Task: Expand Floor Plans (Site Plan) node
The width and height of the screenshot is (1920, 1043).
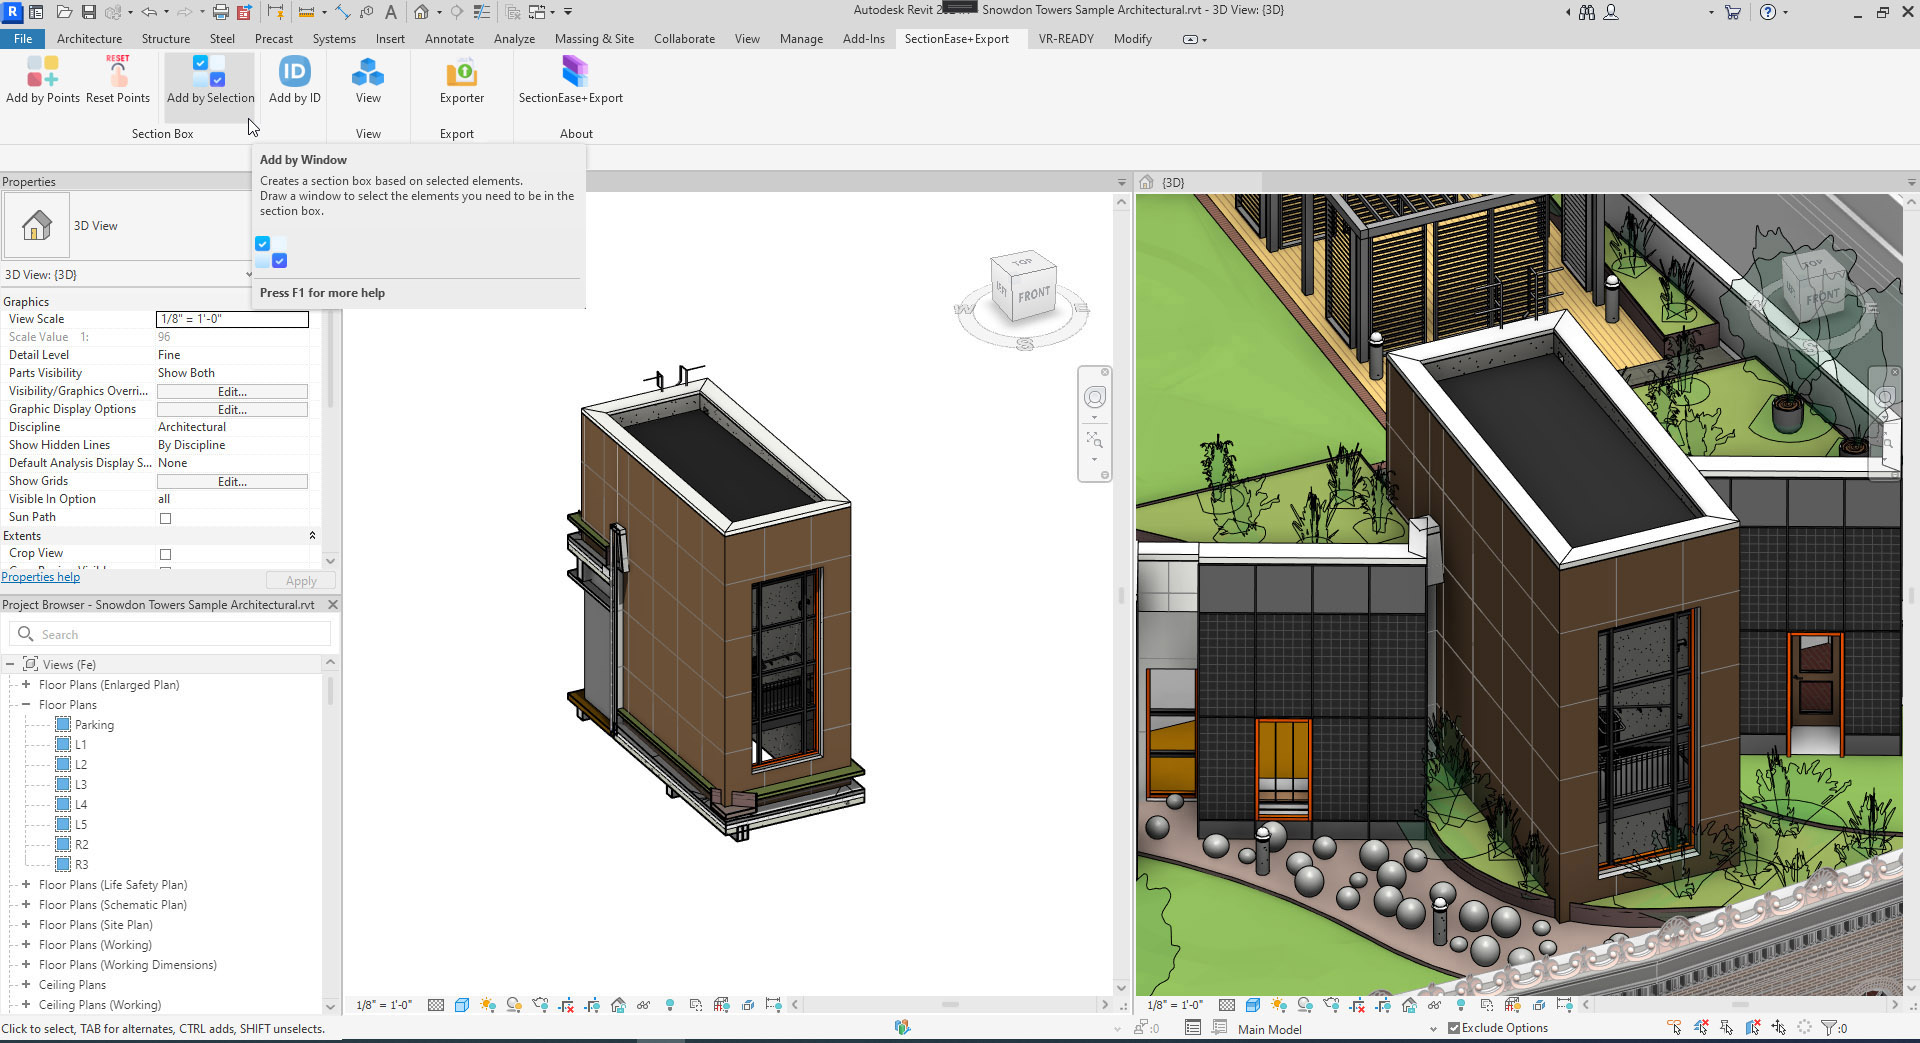Action: pyautogui.click(x=26, y=925)
